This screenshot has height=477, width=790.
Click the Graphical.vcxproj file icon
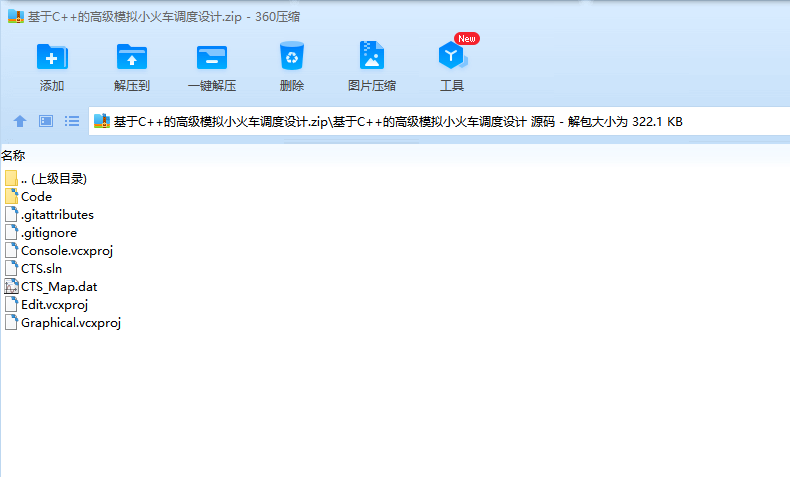click(x=11, y=322)
